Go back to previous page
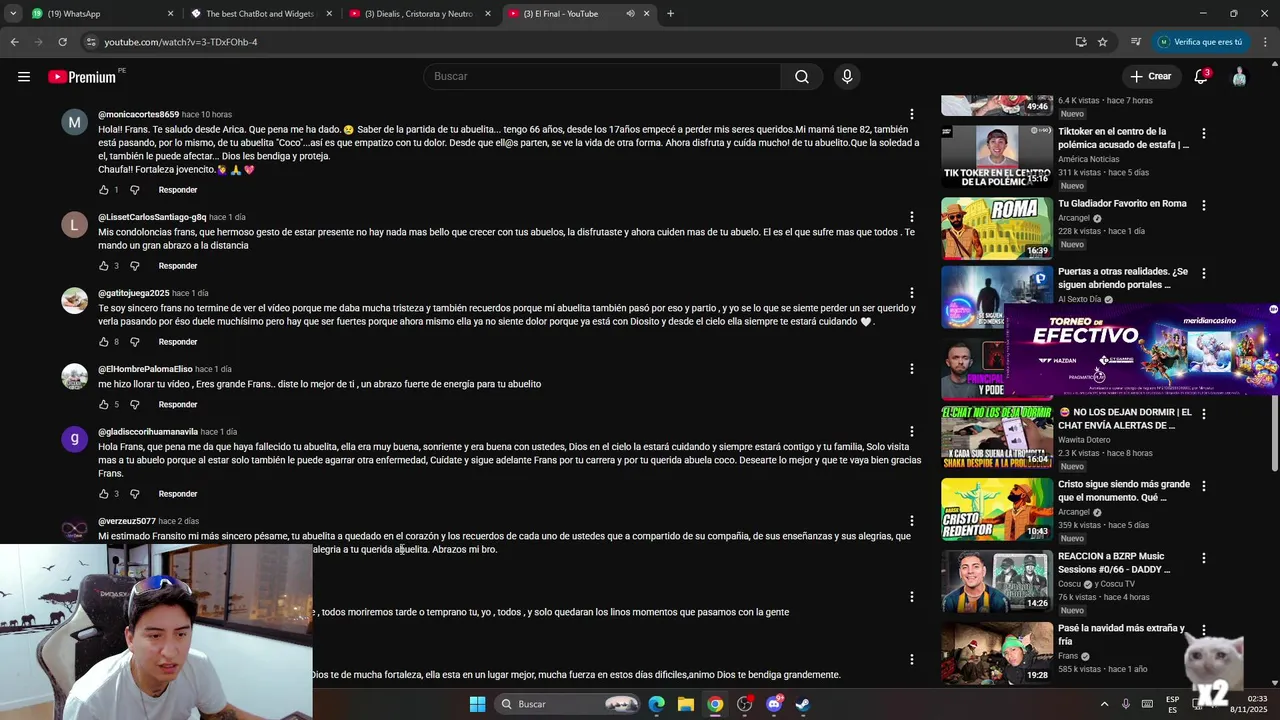 pos(15,42)
